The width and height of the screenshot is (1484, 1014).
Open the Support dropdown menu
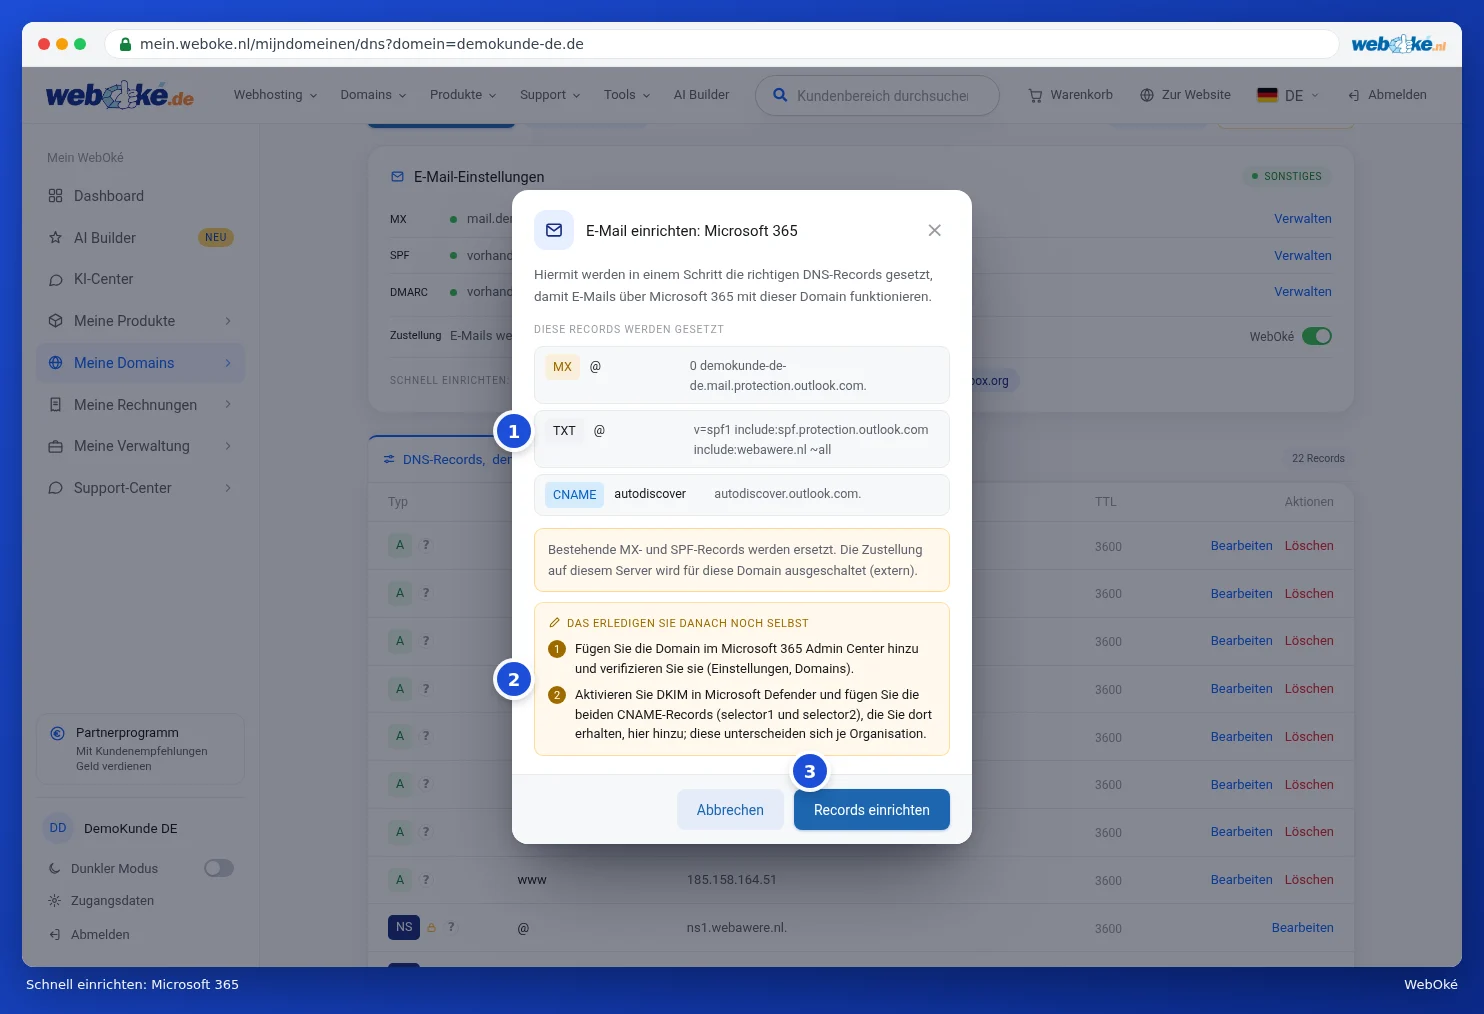pos(550,95)
